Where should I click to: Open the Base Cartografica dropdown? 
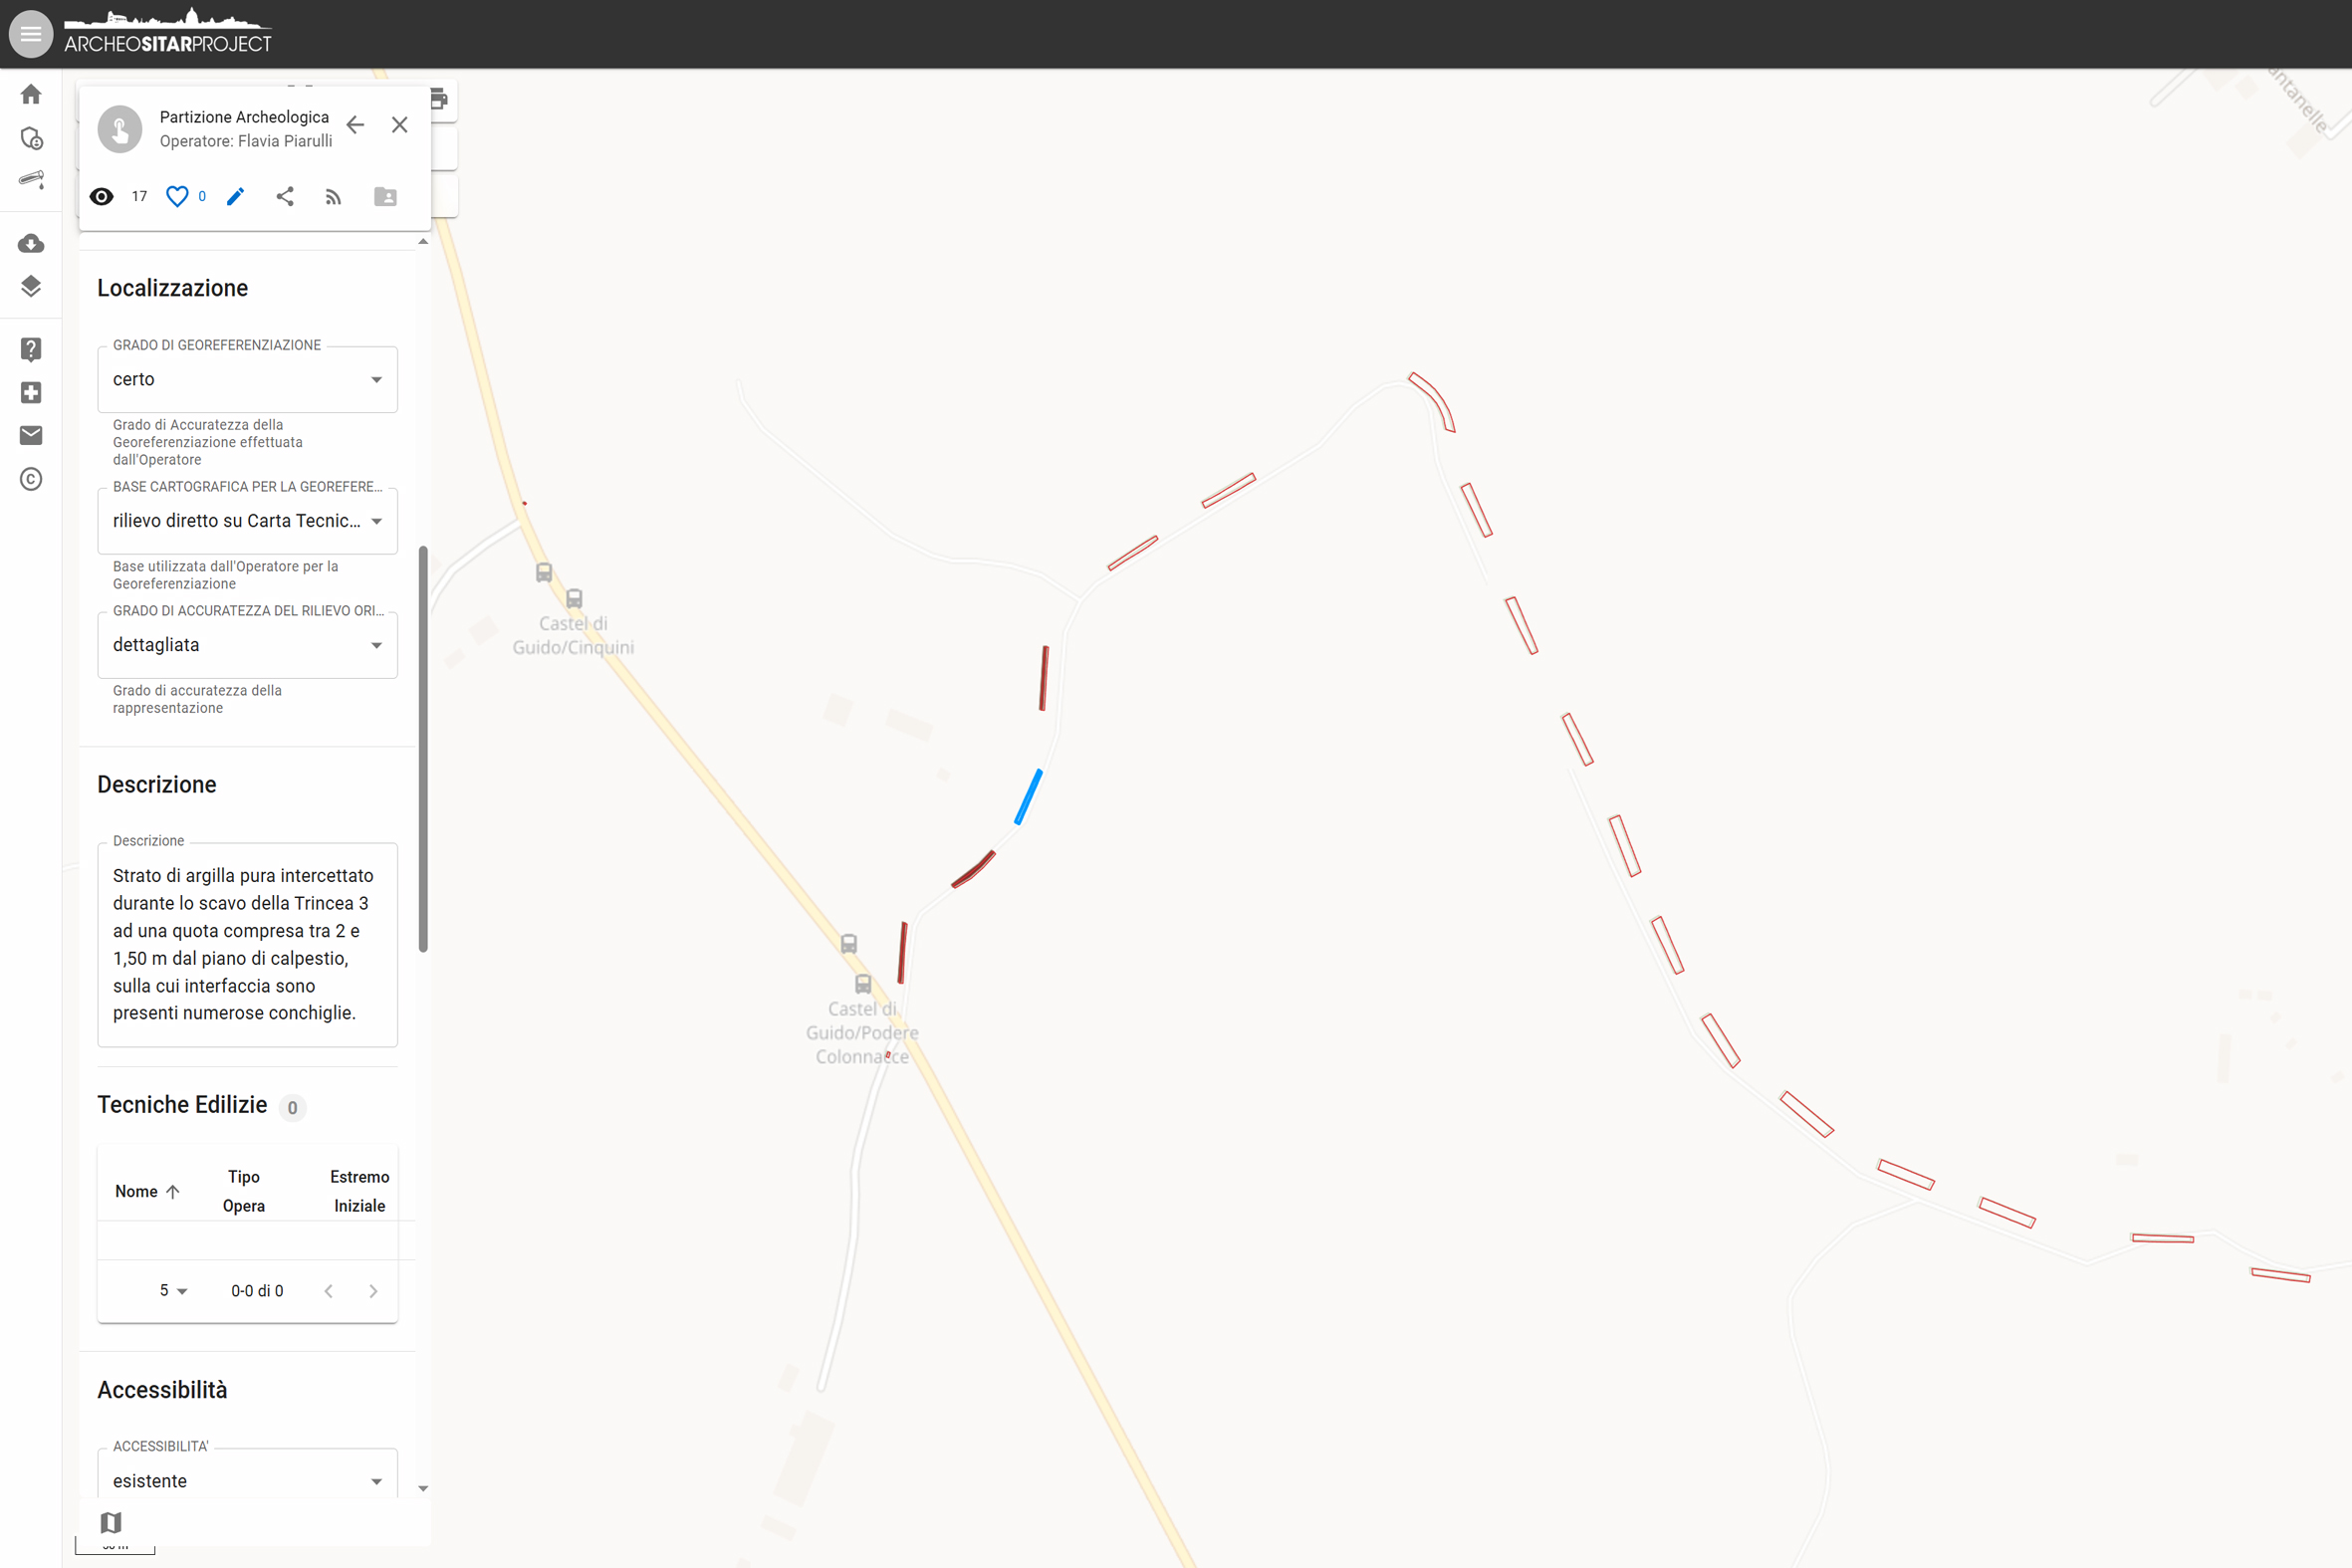pos(247,521)
